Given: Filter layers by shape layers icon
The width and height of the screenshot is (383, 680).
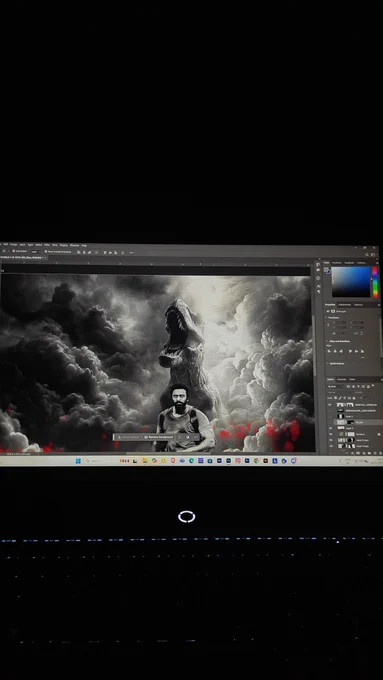Looking at the screenshot, I should click(363, 386).
